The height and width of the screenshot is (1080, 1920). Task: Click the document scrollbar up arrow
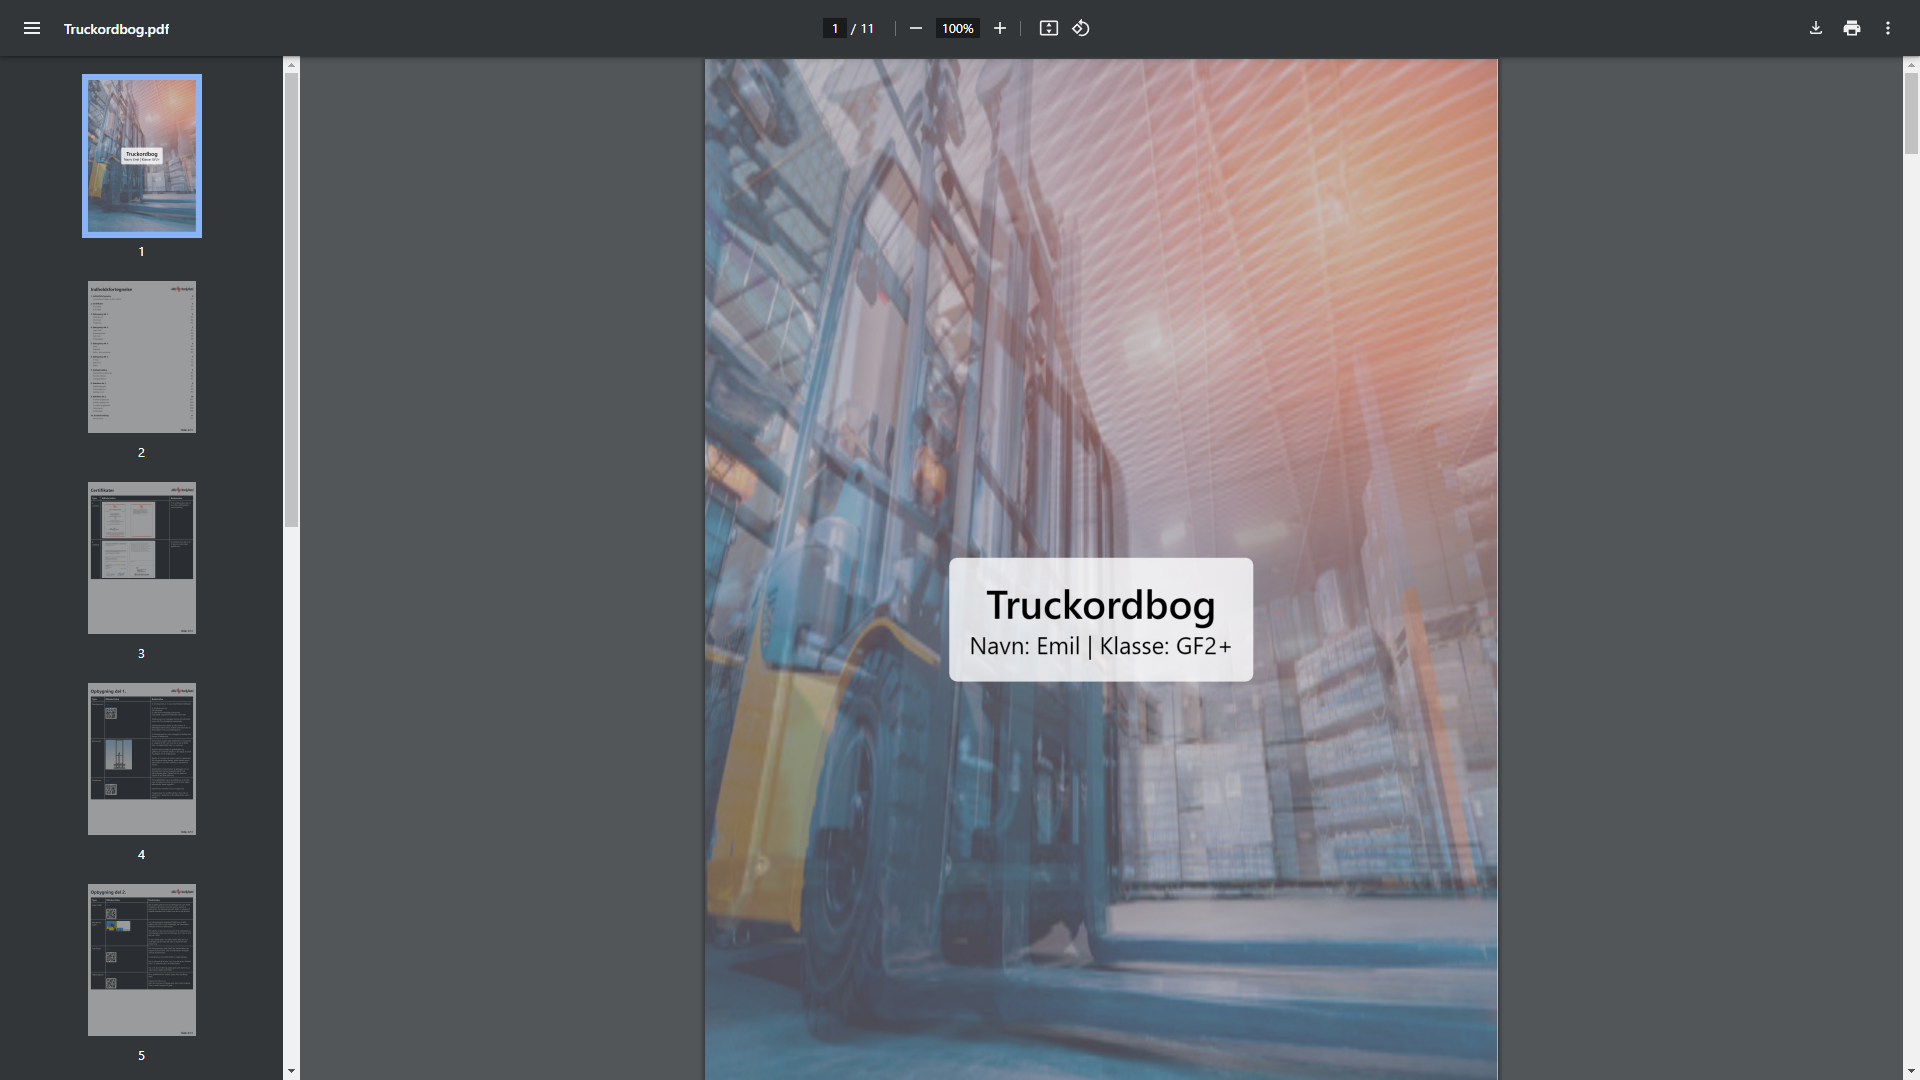(1911, 65)
